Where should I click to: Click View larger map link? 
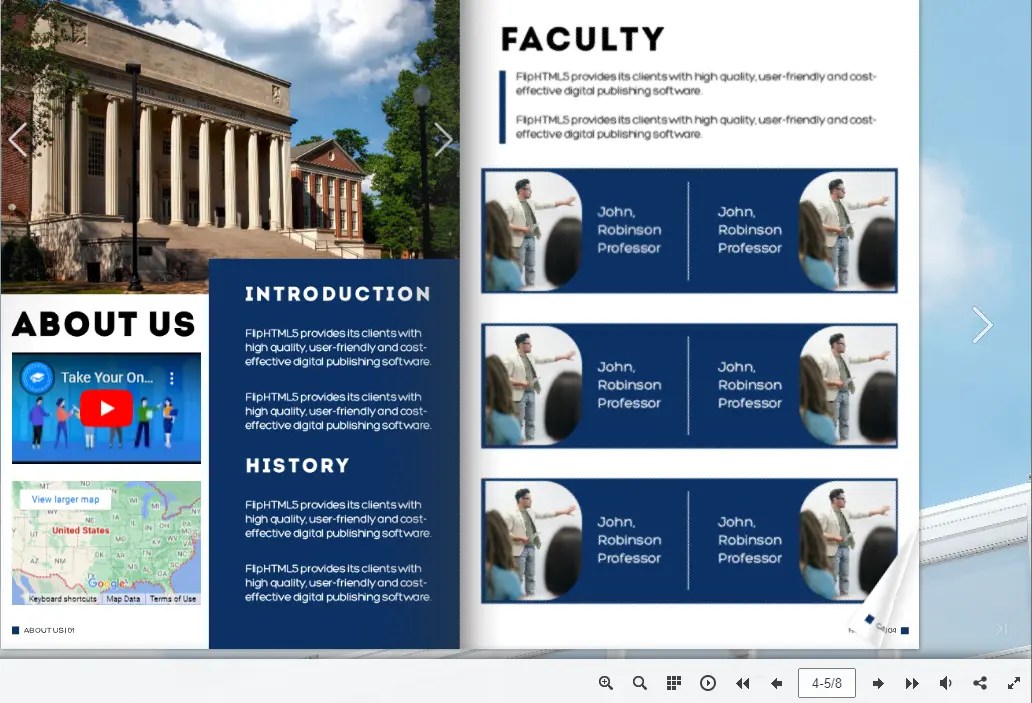point(66,500)
